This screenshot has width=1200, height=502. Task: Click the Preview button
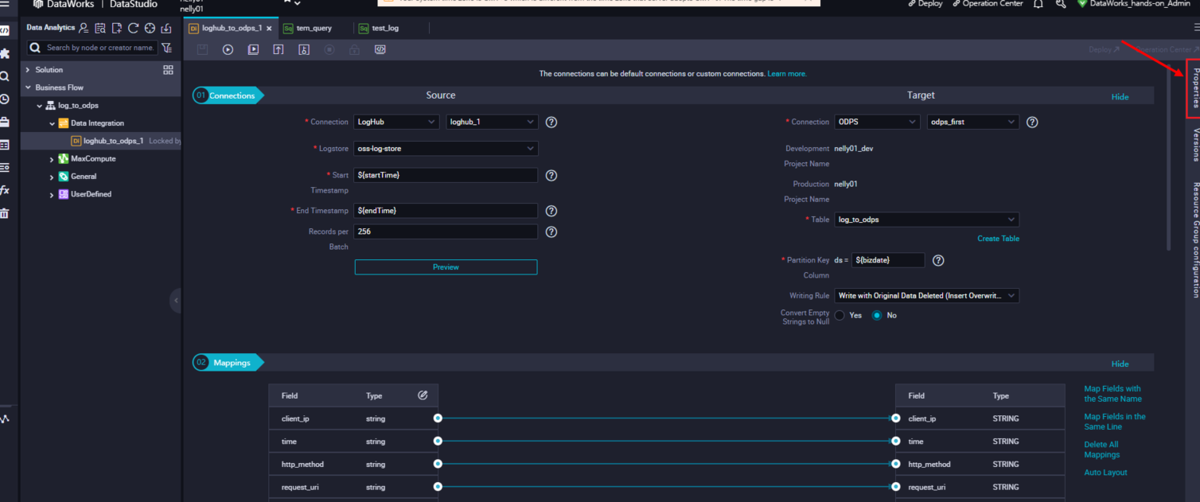(x=446, y=267)
